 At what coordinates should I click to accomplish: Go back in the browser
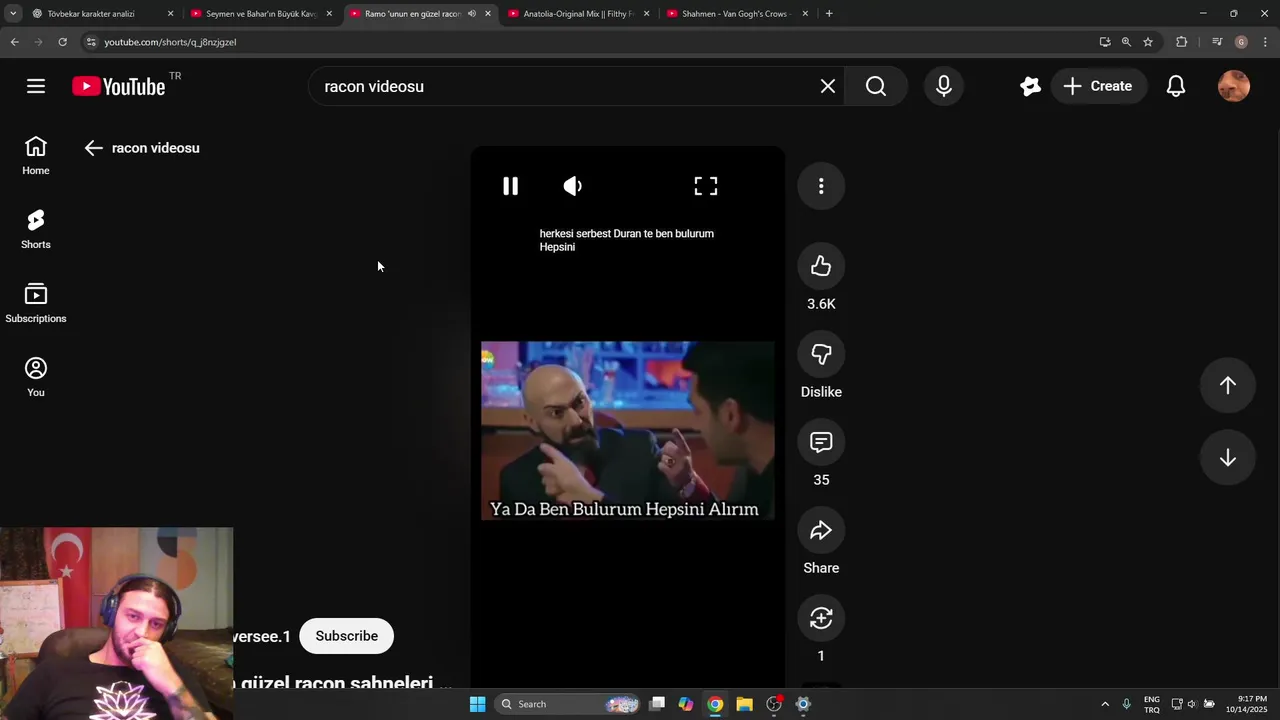coord(14,42)
